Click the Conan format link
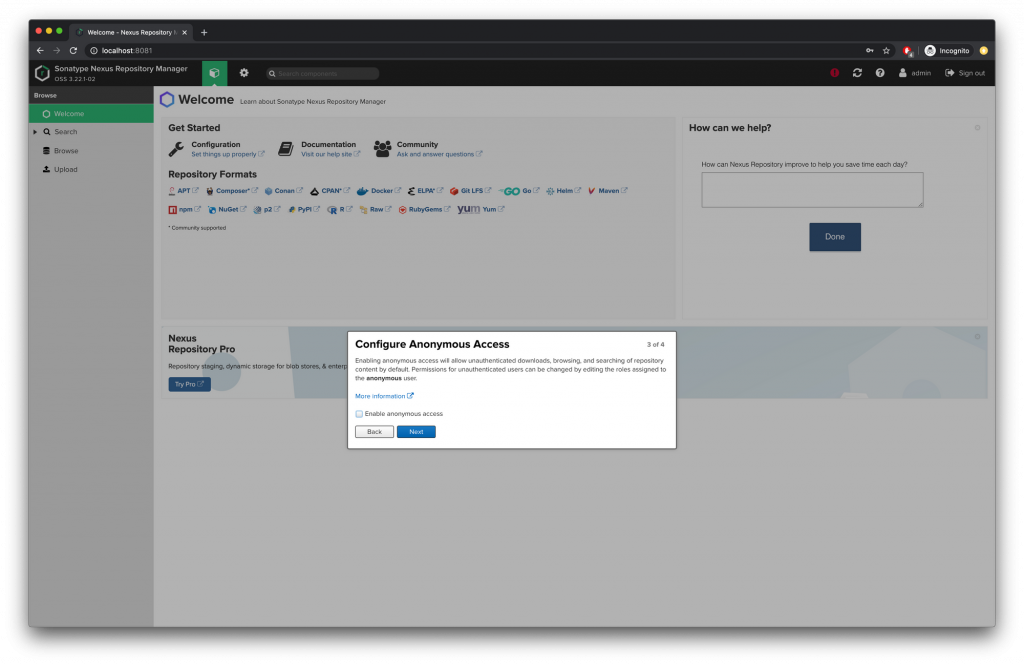This screenshot has height=665, width=1024. tap(283, 191)
